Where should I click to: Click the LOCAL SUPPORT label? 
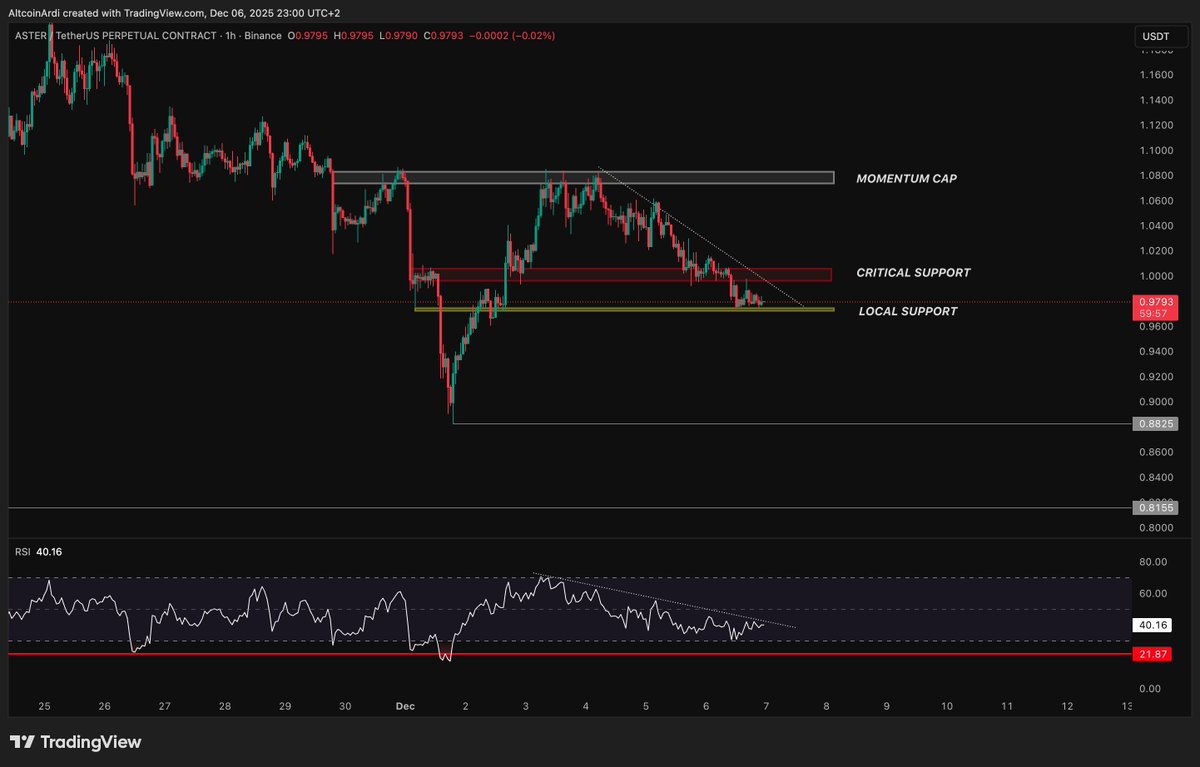click(908, 312)
